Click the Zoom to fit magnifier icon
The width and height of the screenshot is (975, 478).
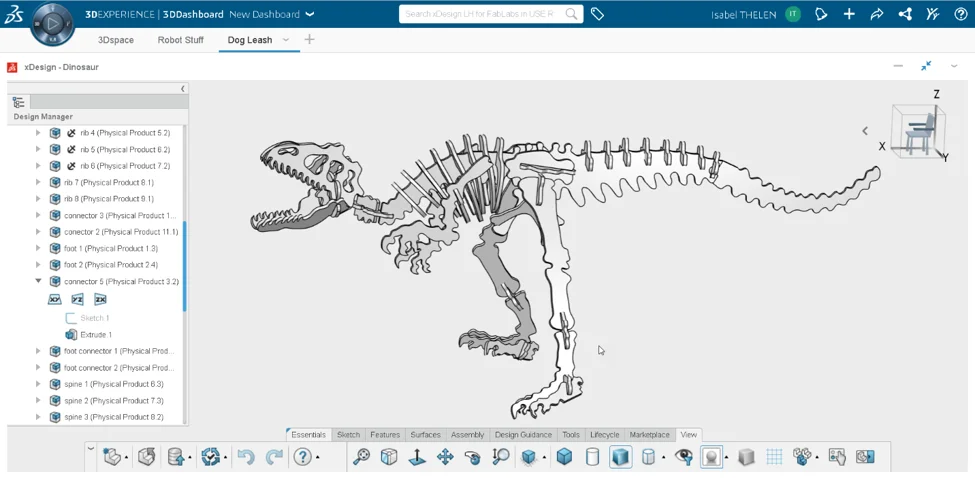(x=361, y=457)
